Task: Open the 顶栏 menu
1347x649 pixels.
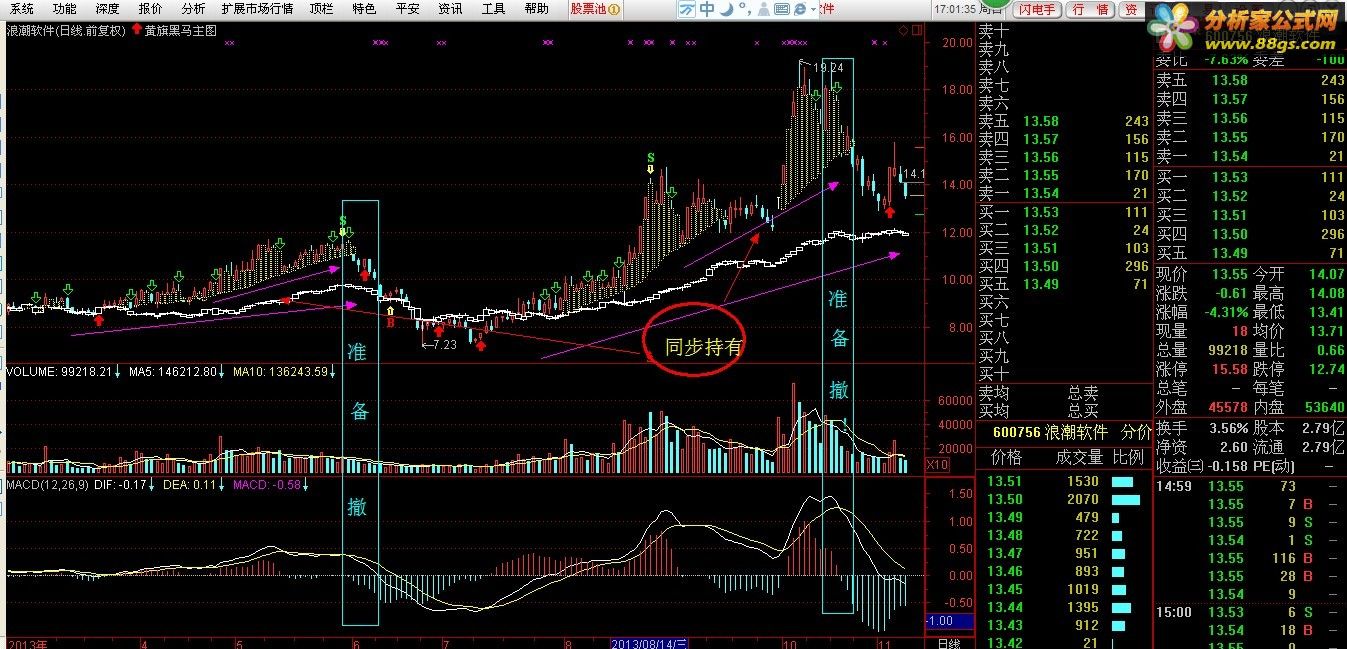Action: click(321, 9)
